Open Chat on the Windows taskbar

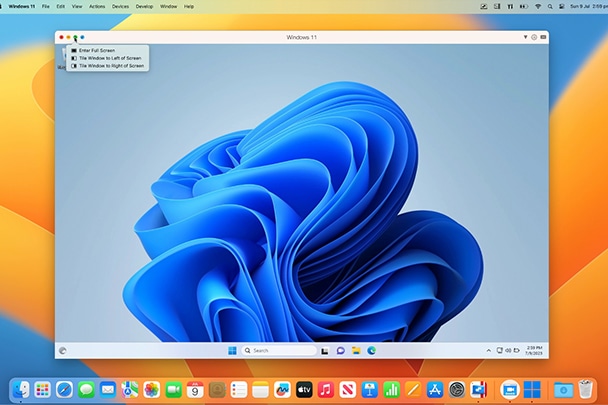pos(340,351)
